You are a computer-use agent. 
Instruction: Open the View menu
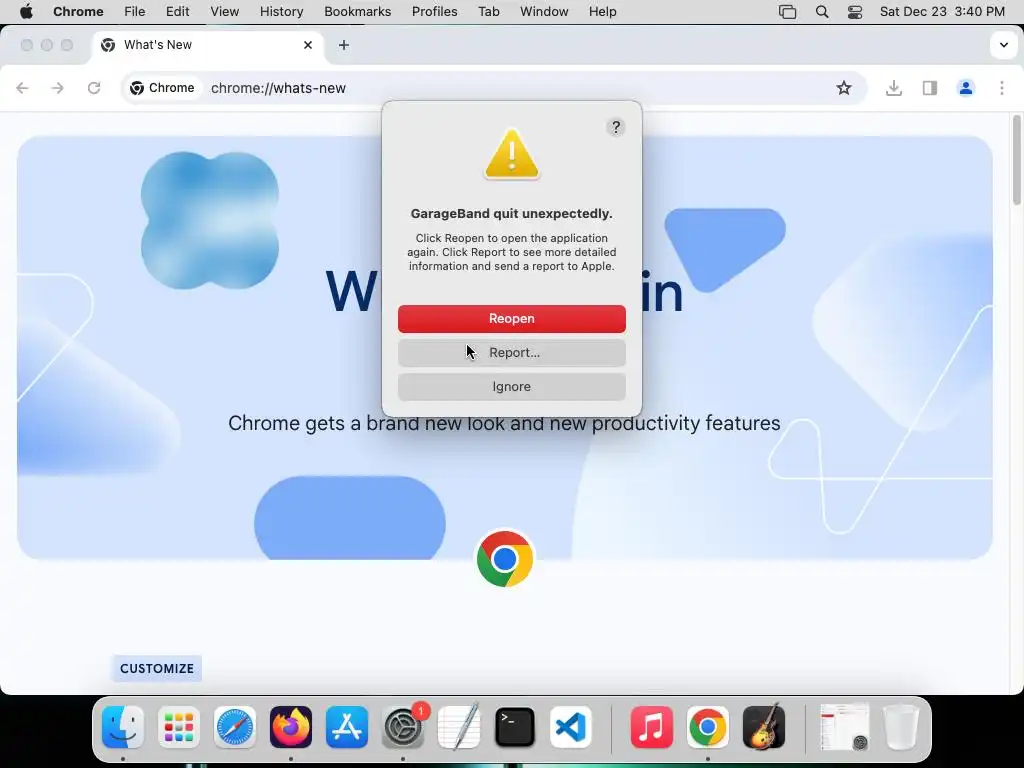click(x=225, y=12)
